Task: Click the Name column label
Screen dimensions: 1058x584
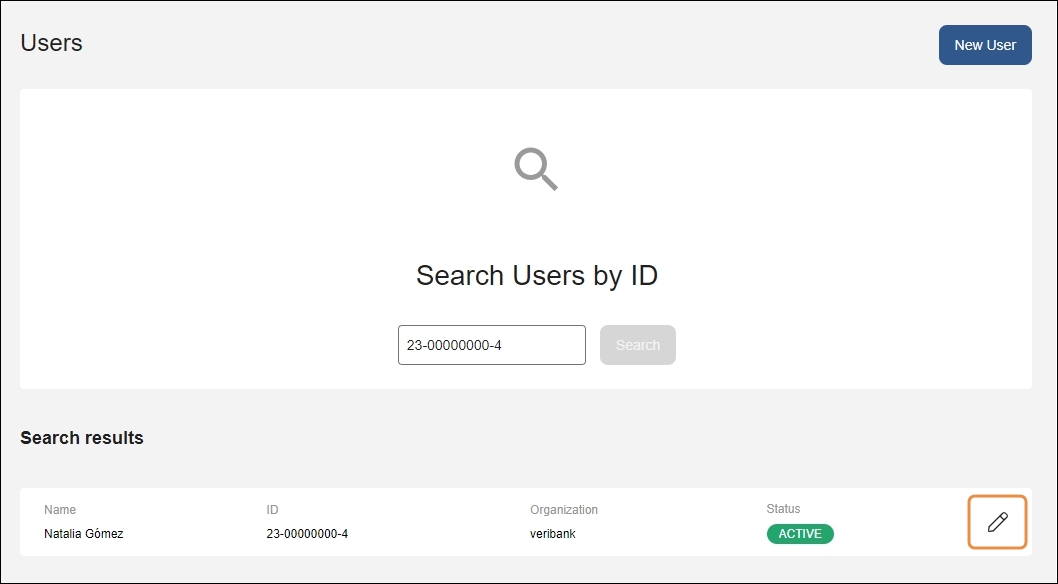Action: pos(60,510)
